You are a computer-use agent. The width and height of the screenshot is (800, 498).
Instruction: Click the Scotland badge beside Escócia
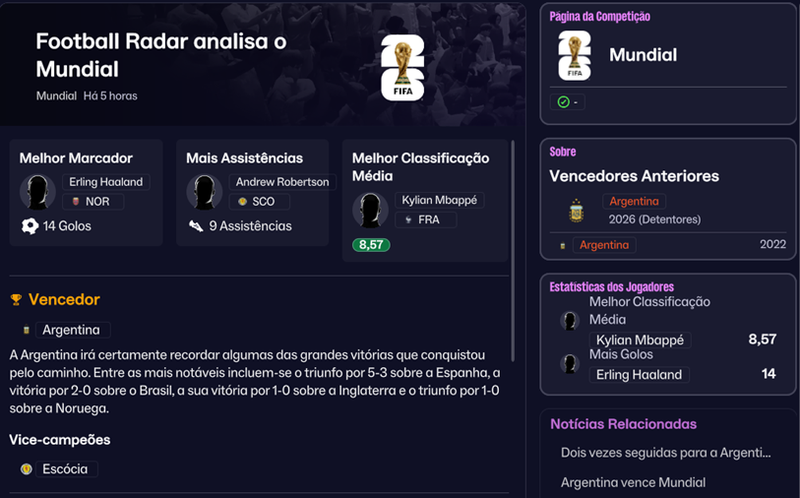26,469
